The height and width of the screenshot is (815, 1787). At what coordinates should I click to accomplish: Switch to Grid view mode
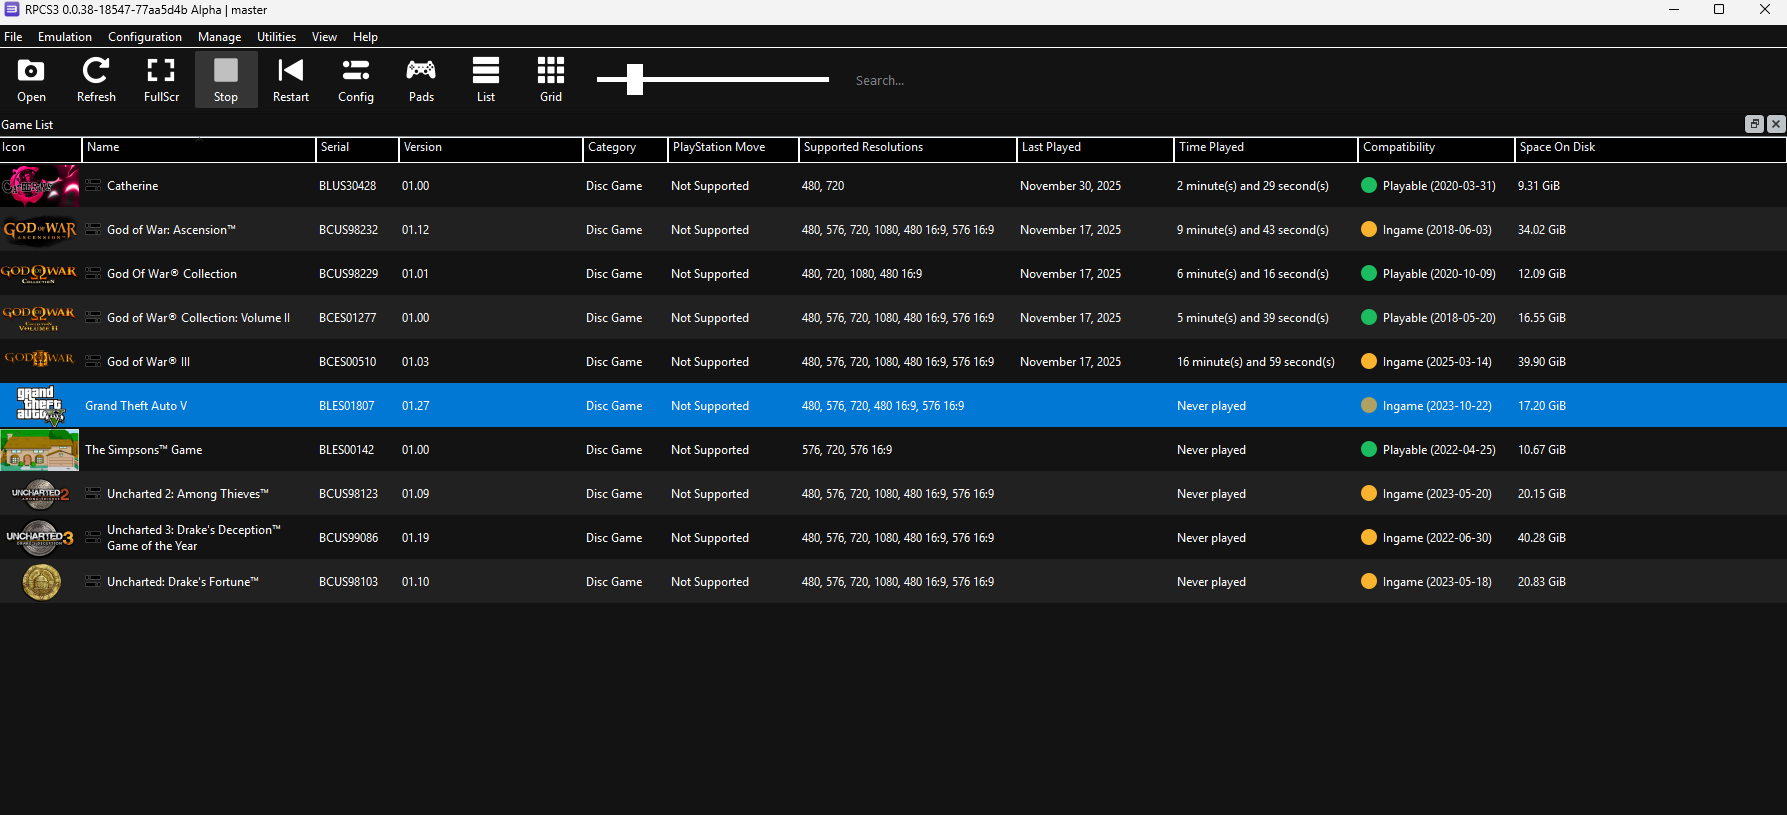pos(551,80)
